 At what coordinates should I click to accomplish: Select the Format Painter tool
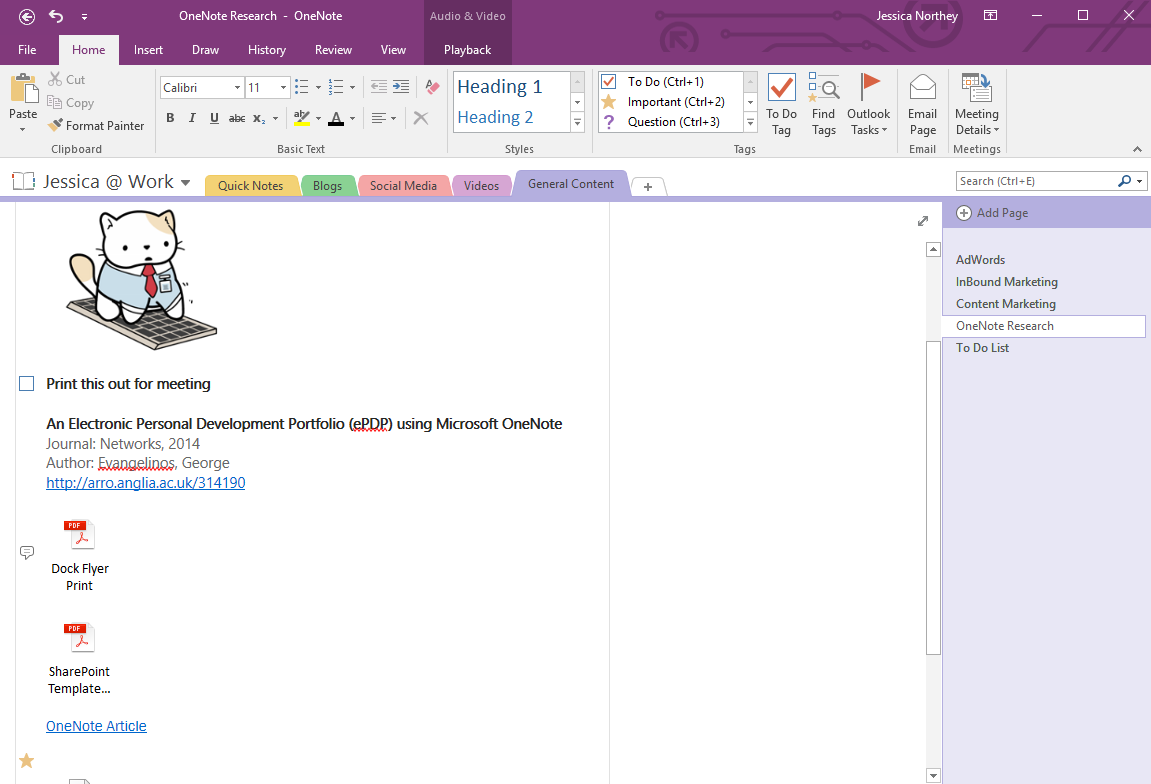[x=96, y=125]
